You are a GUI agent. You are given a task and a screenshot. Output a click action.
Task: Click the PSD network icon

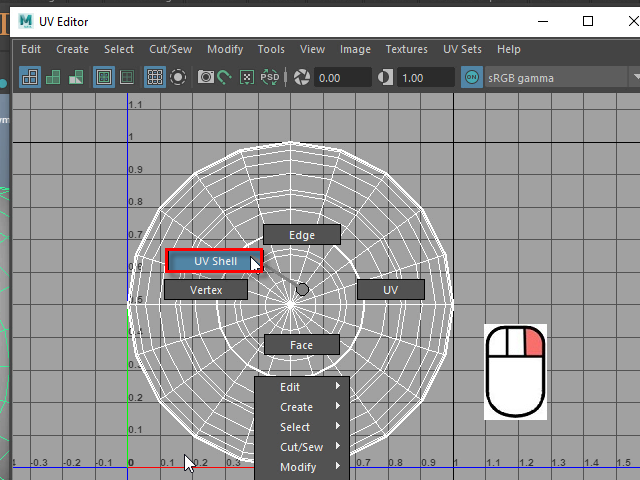(270, 77)
